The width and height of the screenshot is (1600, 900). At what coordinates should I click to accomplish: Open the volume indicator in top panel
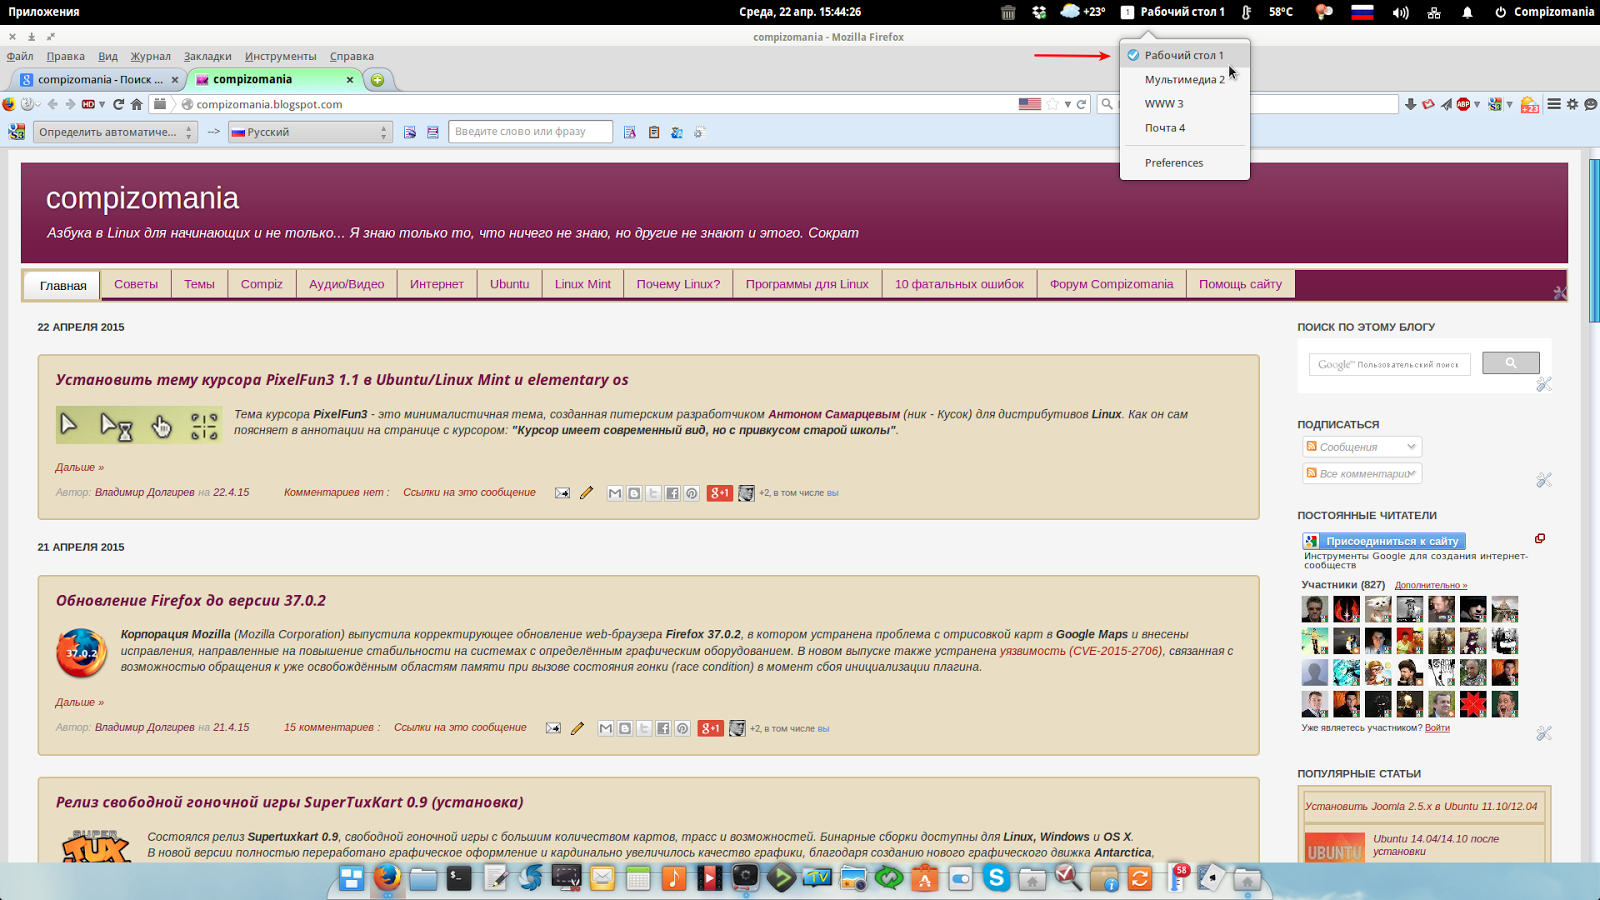(x=1400, y=12)
